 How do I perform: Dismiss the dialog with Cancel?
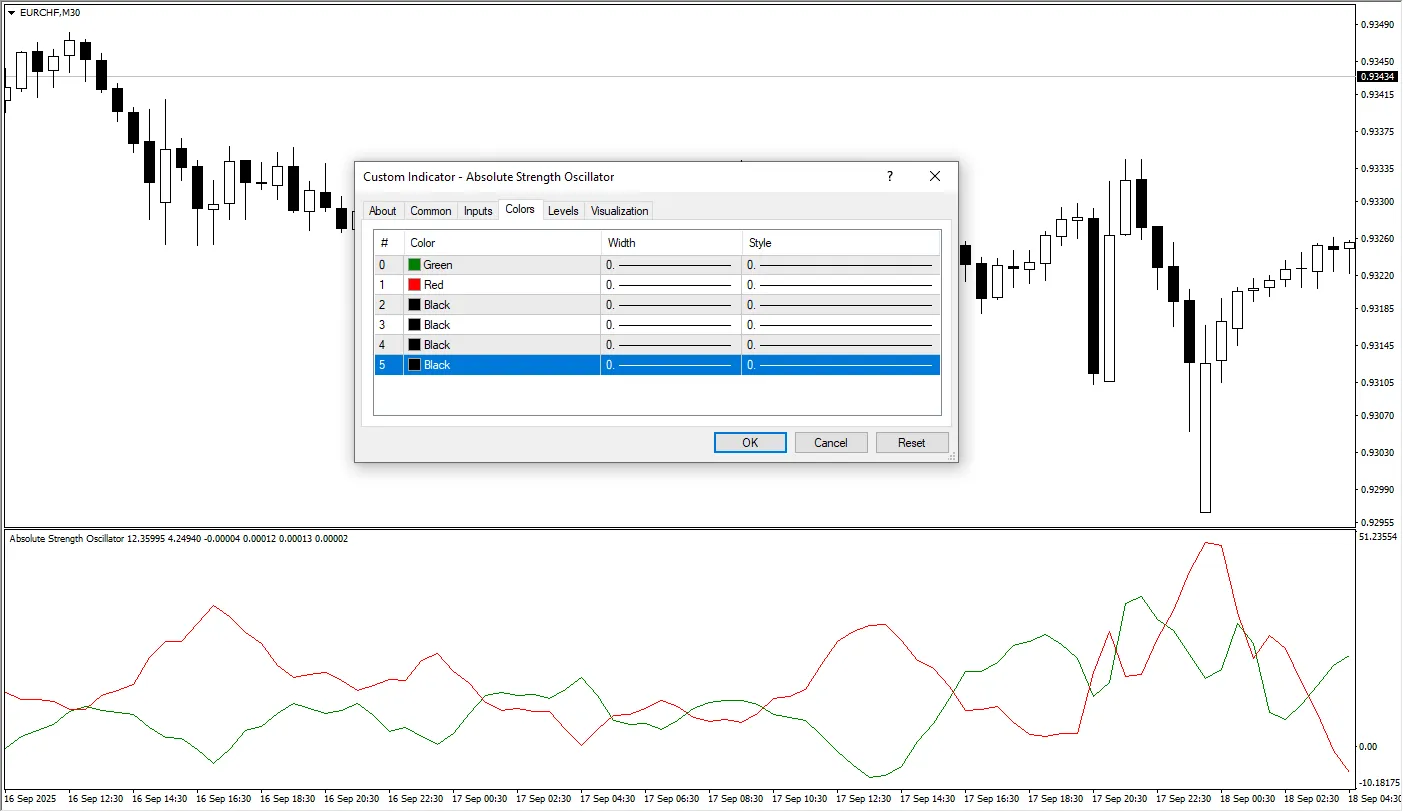click(x=830, y=442)
